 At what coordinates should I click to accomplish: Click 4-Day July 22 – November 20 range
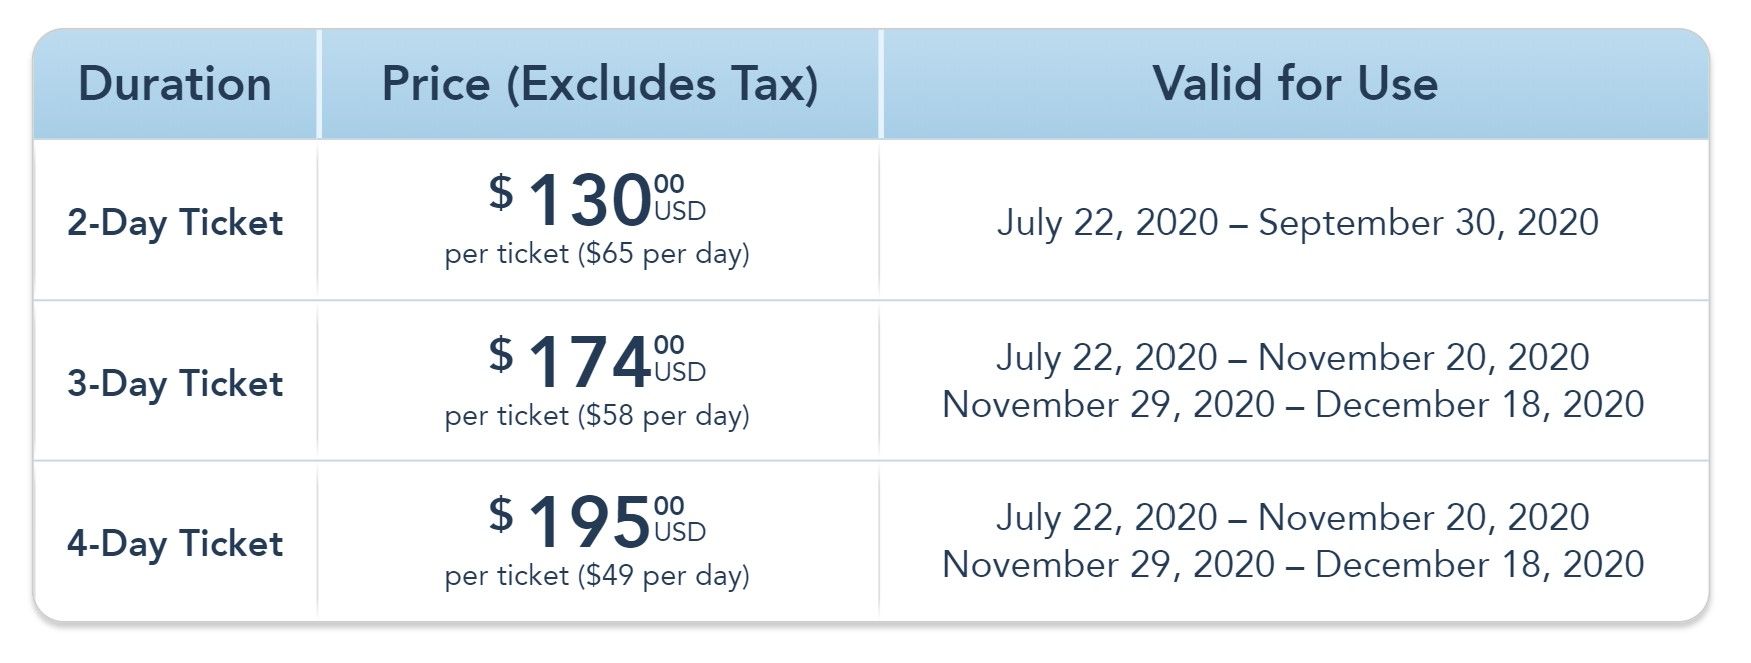1292,517
